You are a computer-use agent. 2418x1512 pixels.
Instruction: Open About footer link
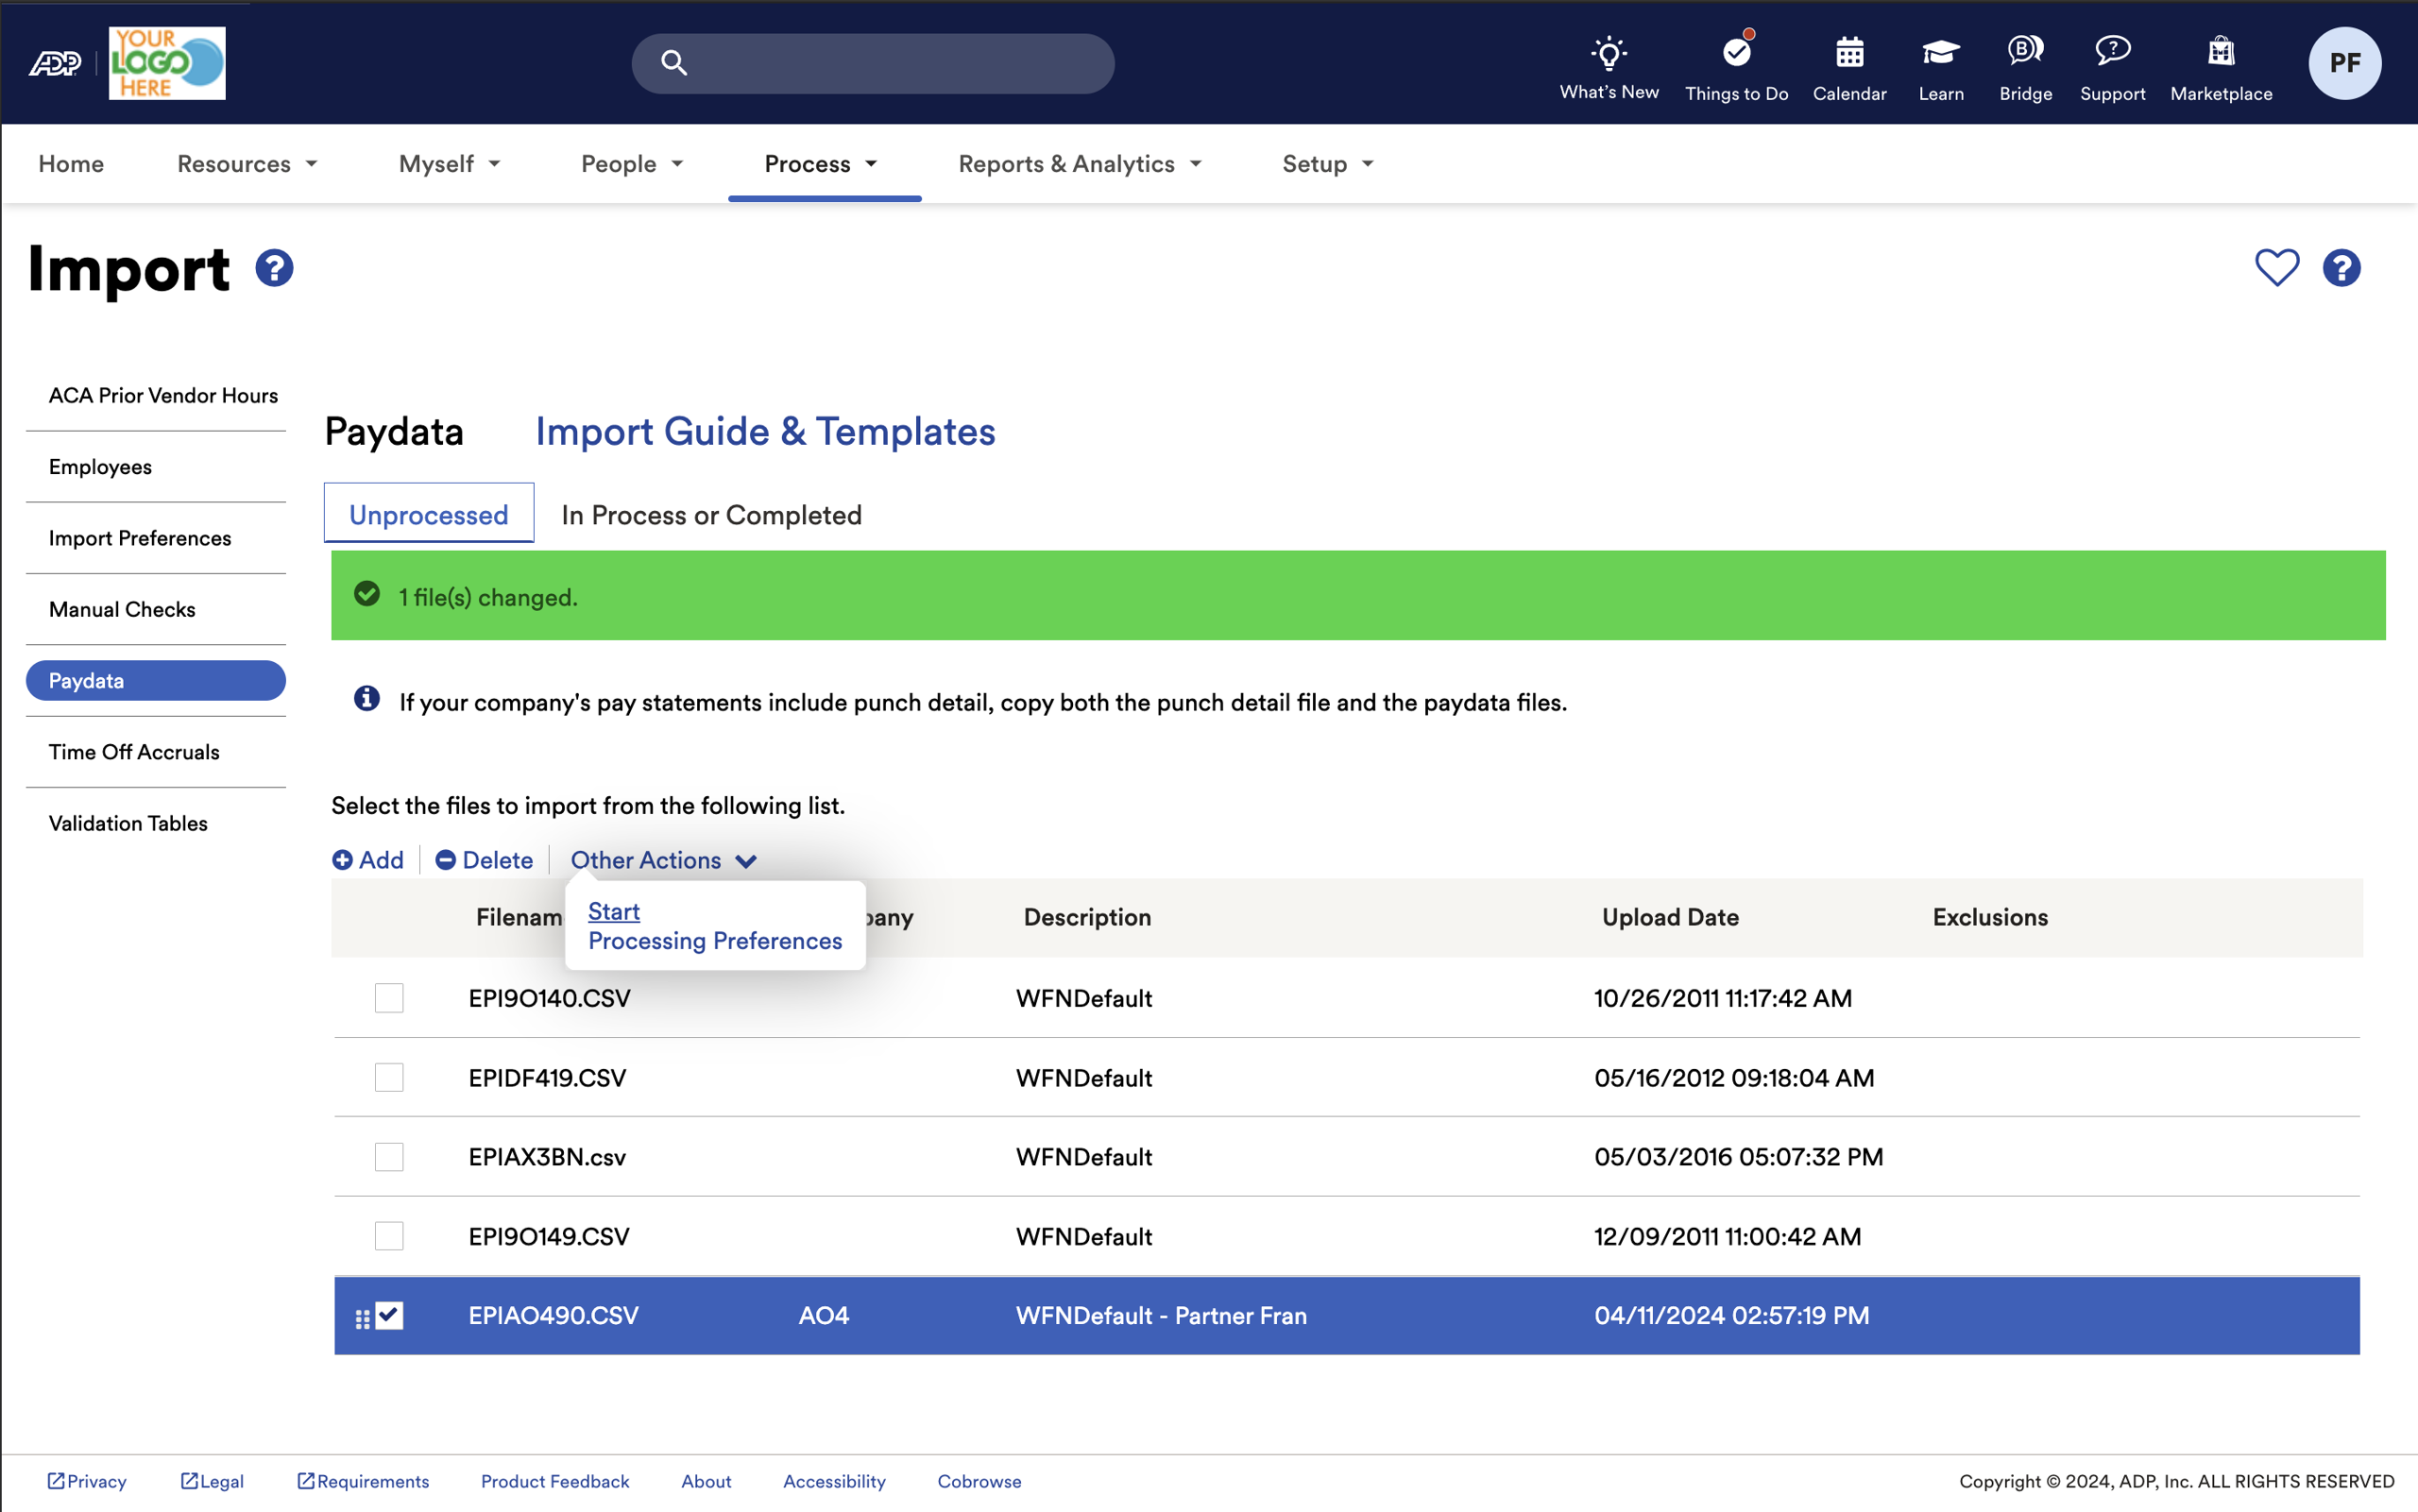pos(706,1481)
